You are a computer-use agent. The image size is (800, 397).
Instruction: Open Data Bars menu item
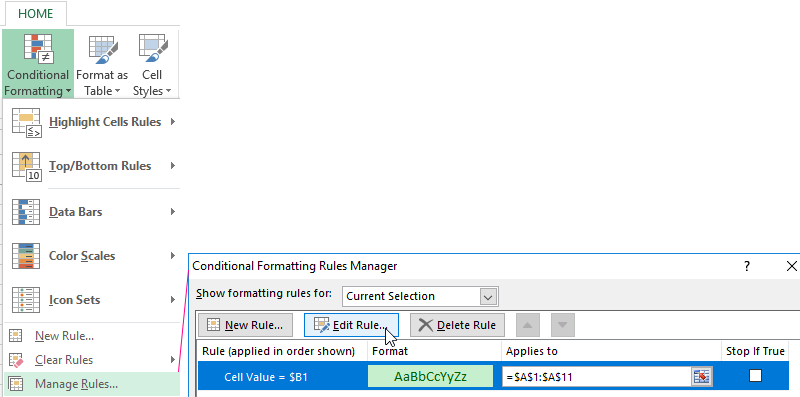click(x=92, y=212)
